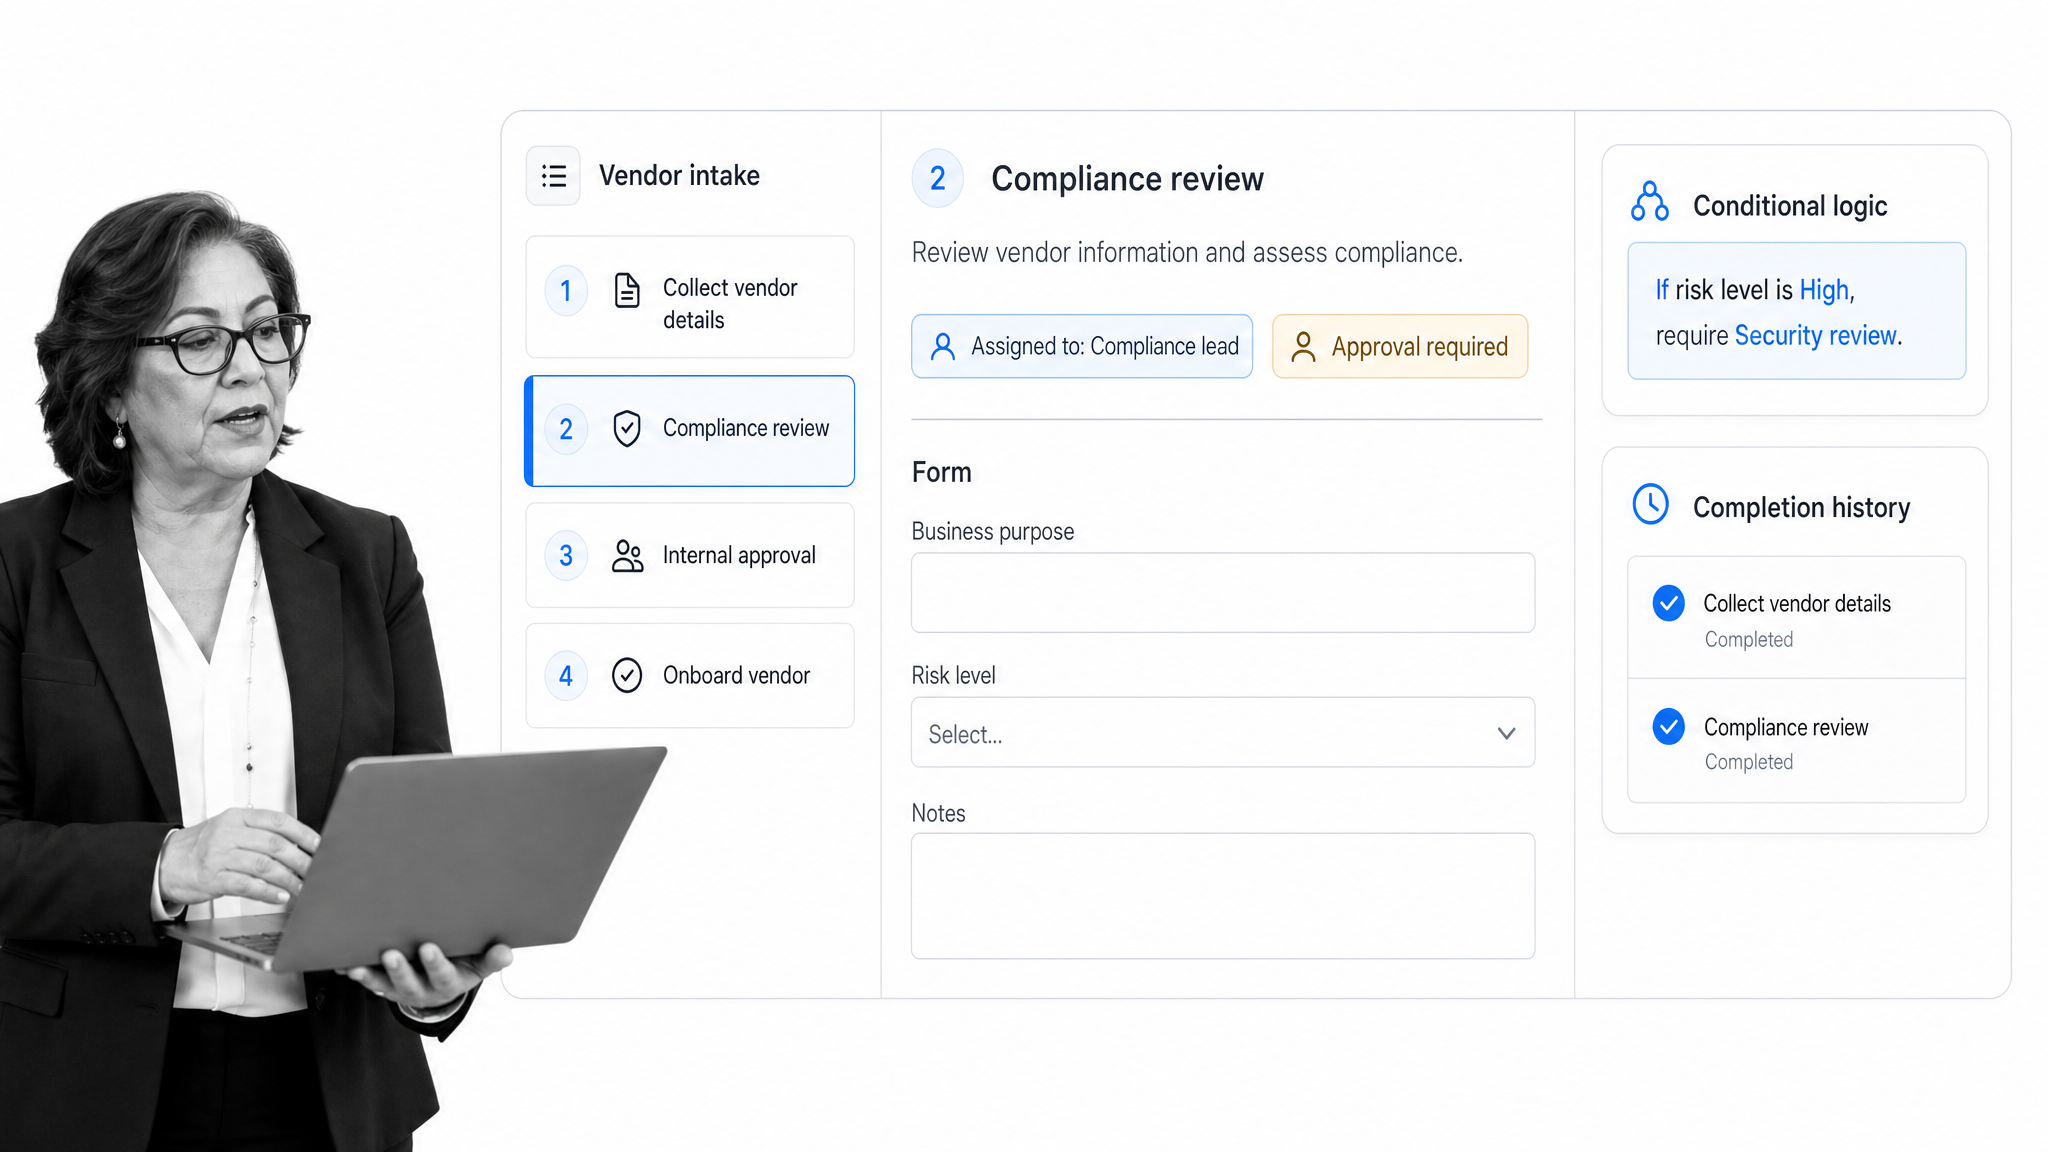Click the large 2 badge beside Compliance review heading
2048x1152 pixels.
click(x=938, y=178)
